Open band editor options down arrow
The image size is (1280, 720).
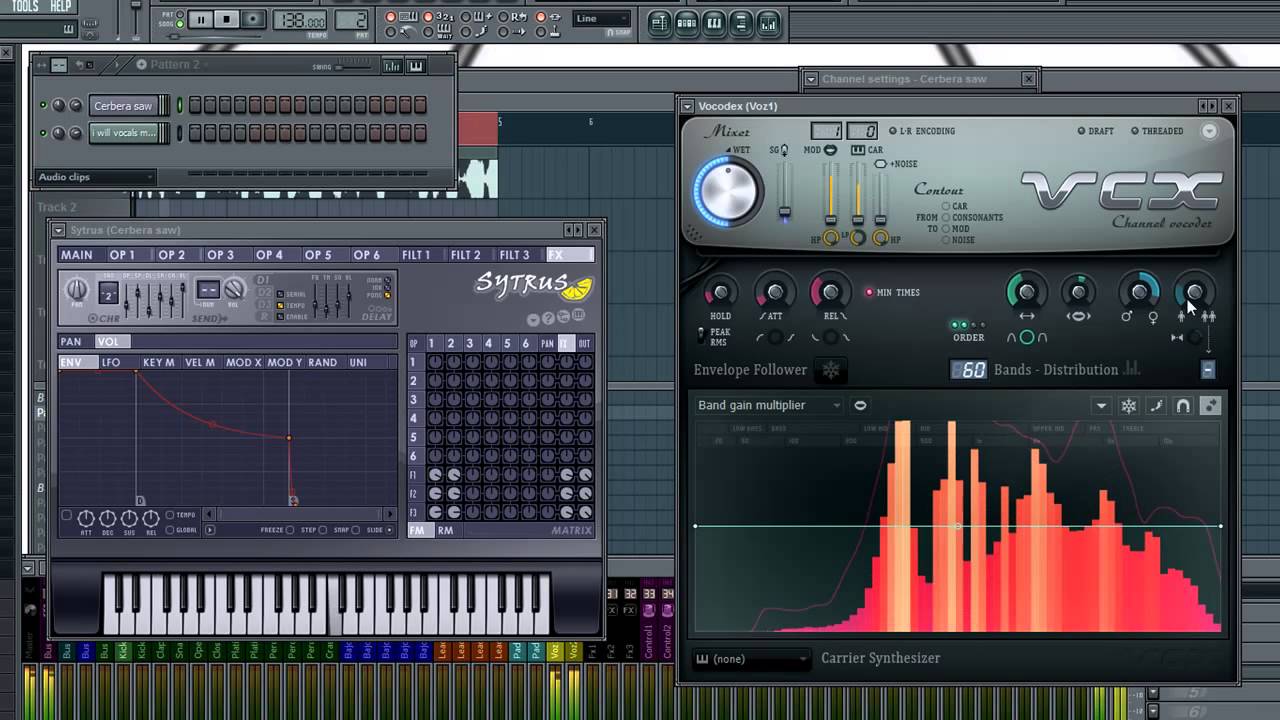(1101, 405)
